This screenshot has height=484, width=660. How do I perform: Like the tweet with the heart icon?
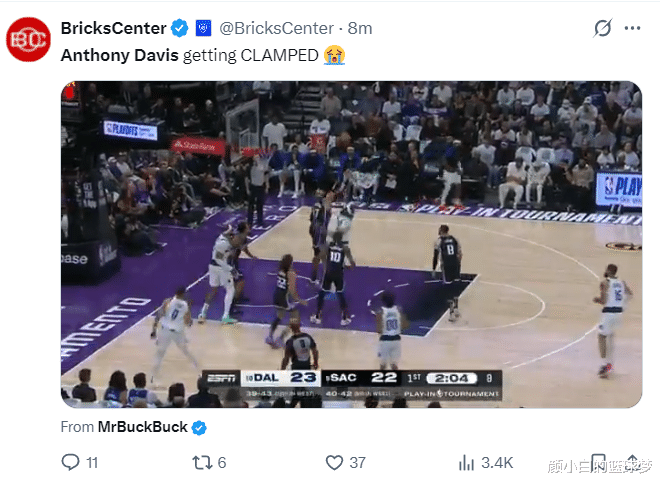(x=335, y=462)
